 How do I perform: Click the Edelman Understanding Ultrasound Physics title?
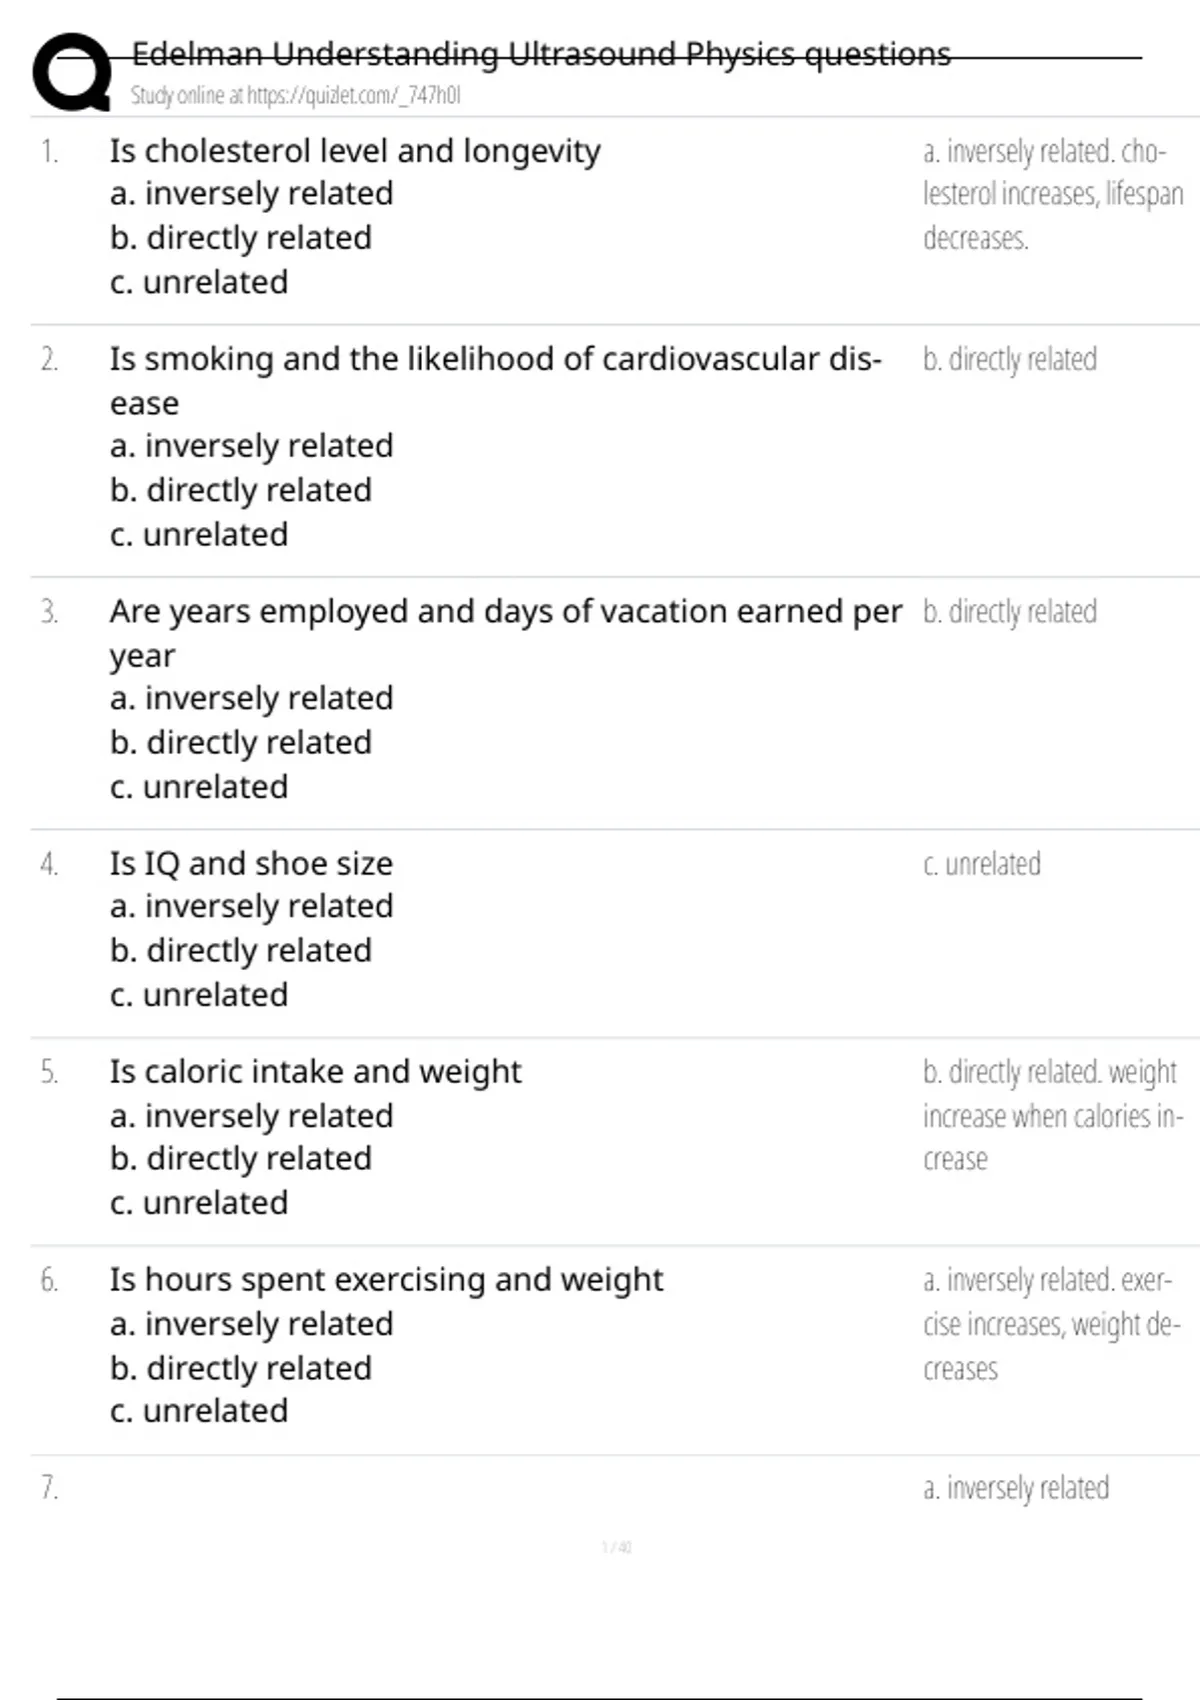(x=540, y=54)
